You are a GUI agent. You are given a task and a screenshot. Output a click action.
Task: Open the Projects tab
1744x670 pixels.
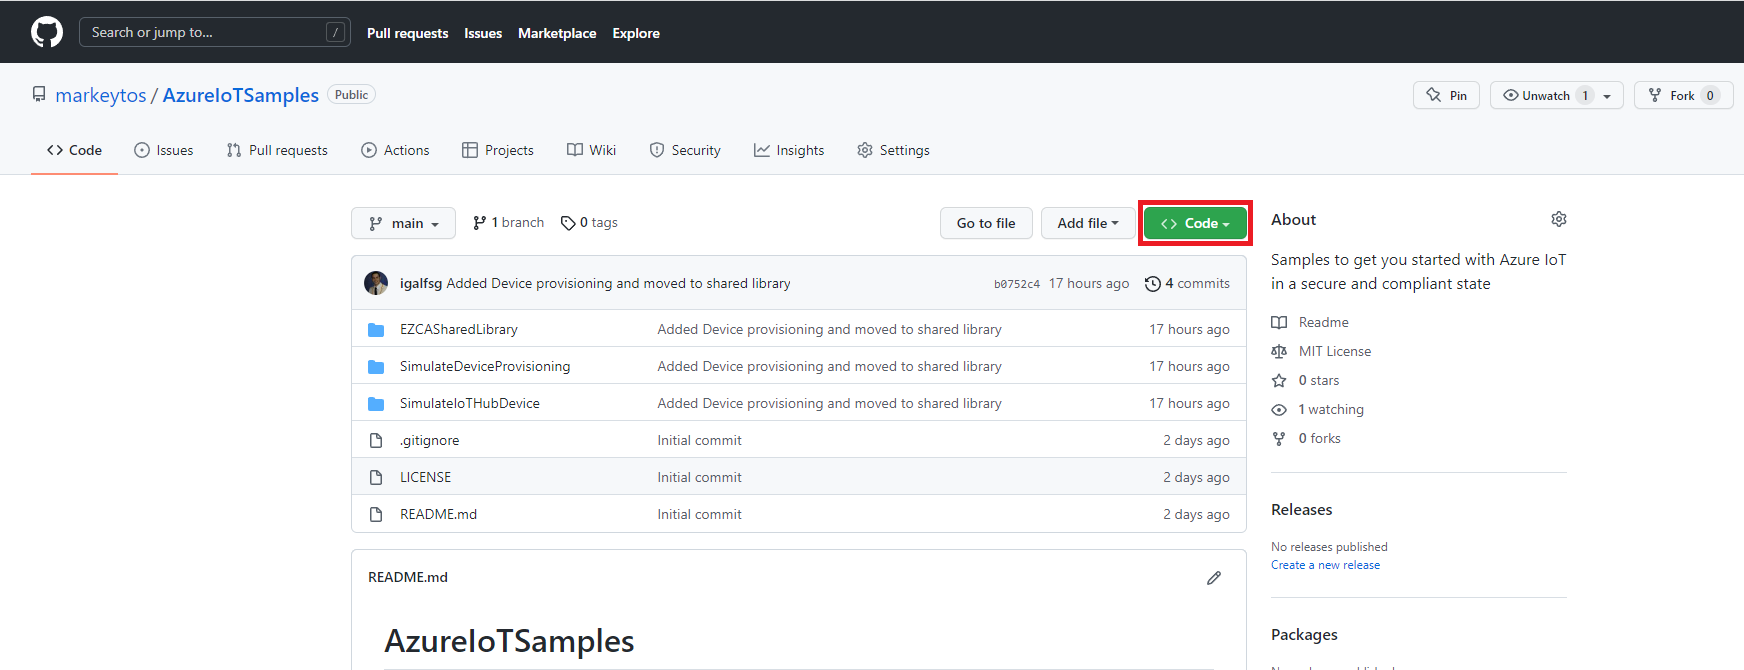pyautogui.click(x=498, y=150)
